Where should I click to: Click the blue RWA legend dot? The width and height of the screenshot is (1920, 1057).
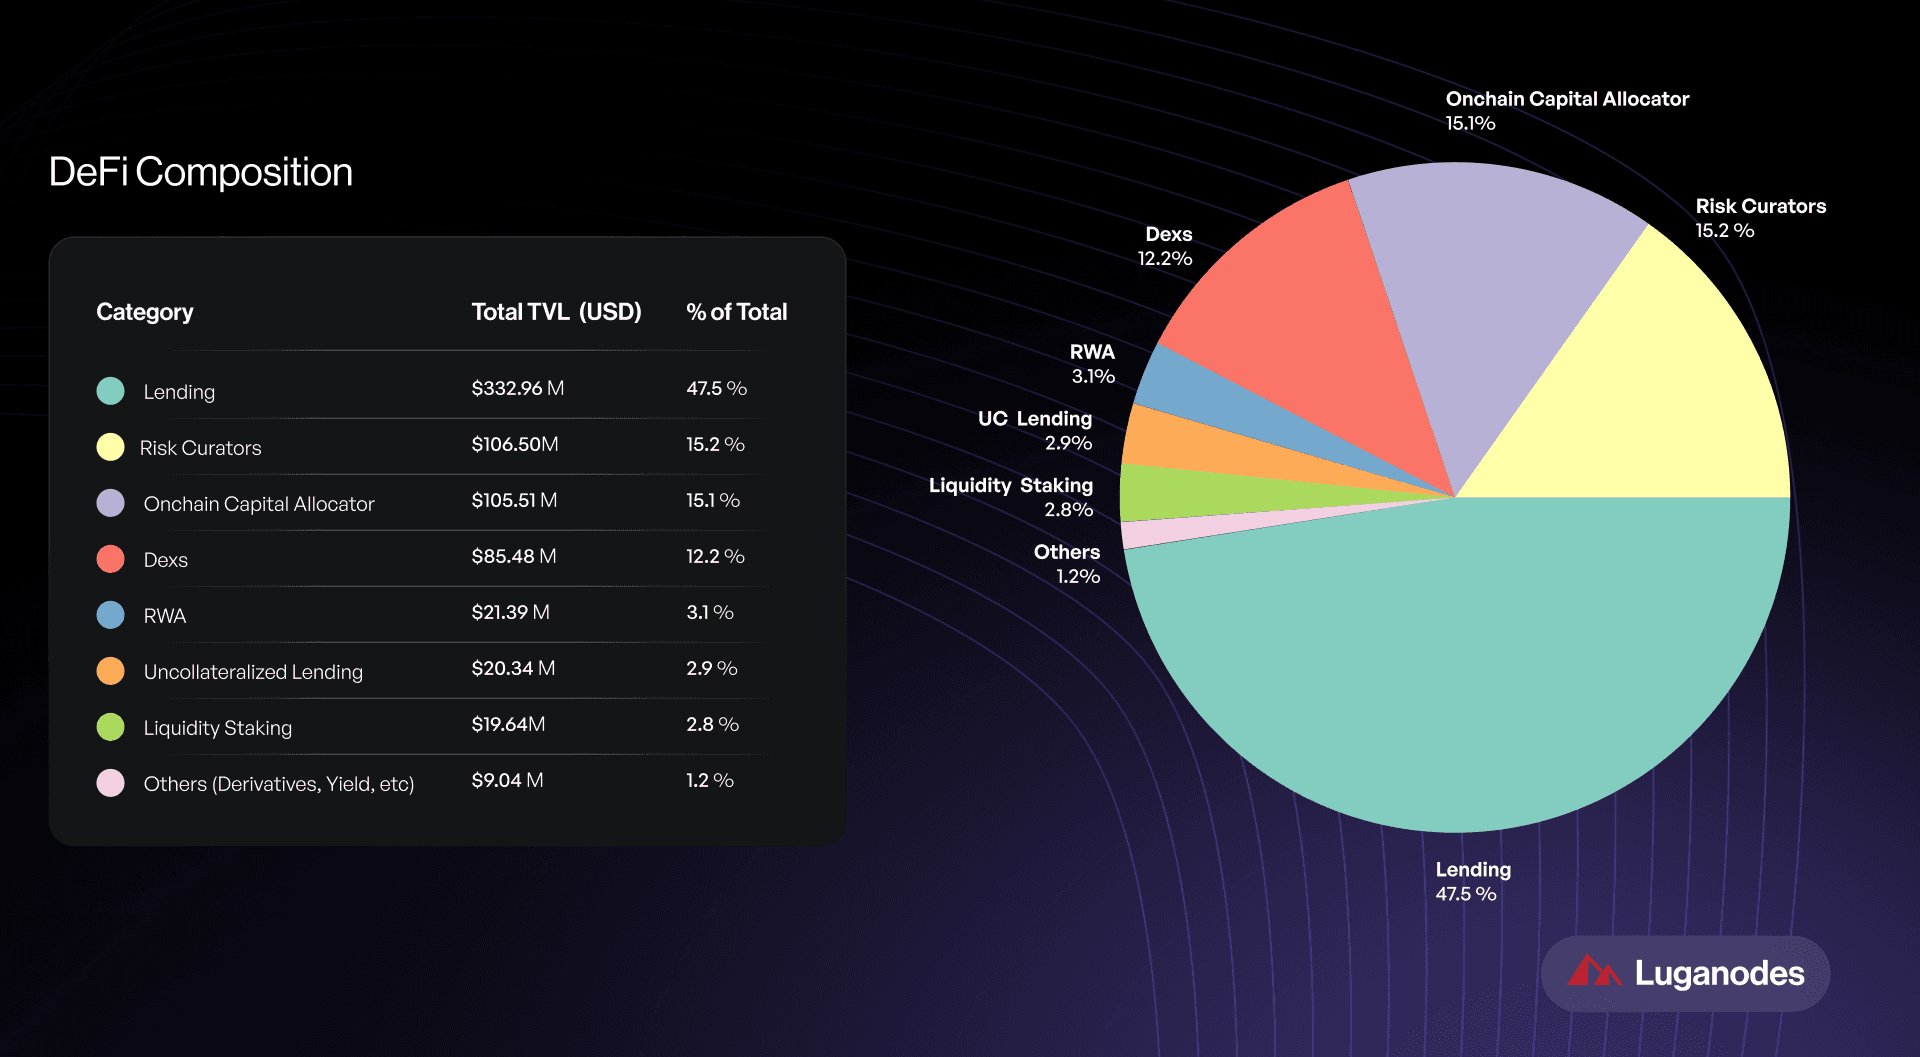(x=110, y=615)
